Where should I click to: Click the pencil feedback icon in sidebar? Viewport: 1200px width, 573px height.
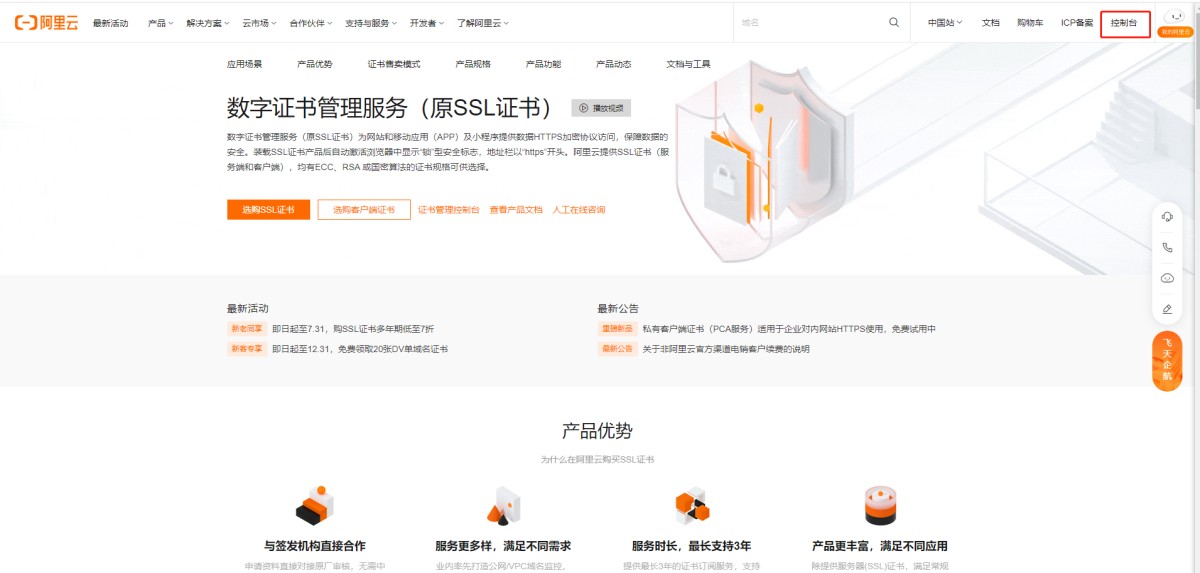coord(1167,309)
